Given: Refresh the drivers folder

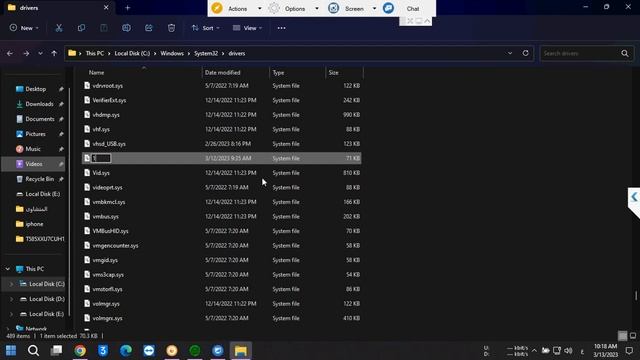Looking at the screenshot, I should [525, 53].
